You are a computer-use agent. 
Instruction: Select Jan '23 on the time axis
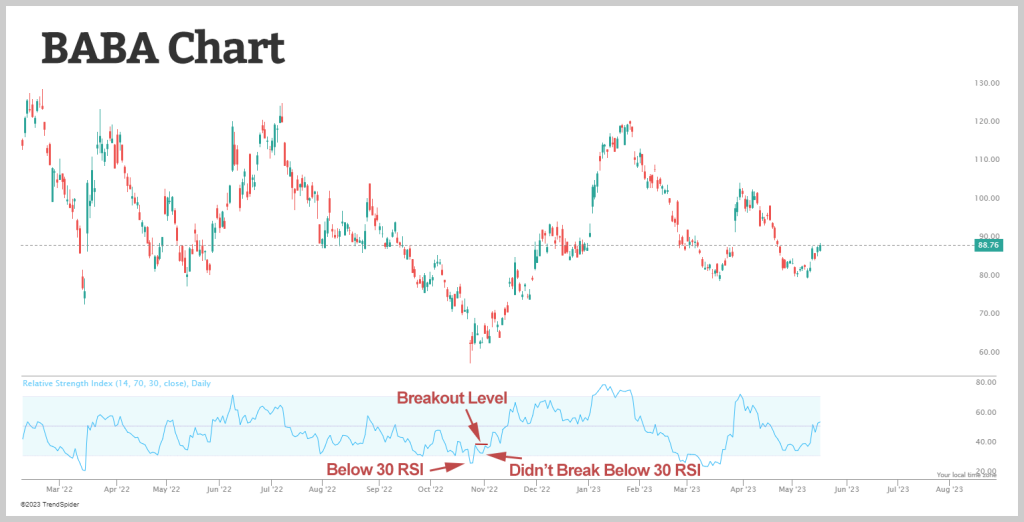click(x=589, y=490)
